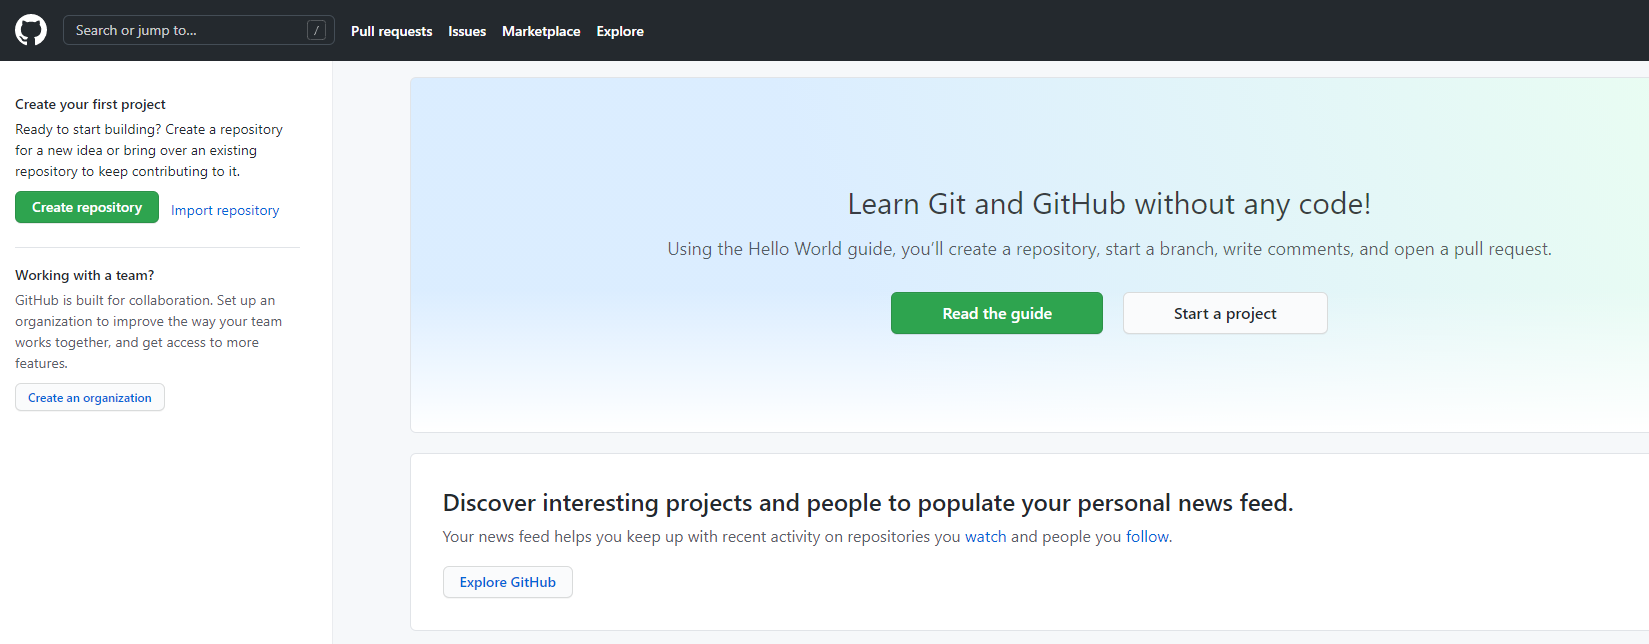1649x644 pixels.
Task: Click the 'Discover interesting projects' heading
Action: pos(868,503)
